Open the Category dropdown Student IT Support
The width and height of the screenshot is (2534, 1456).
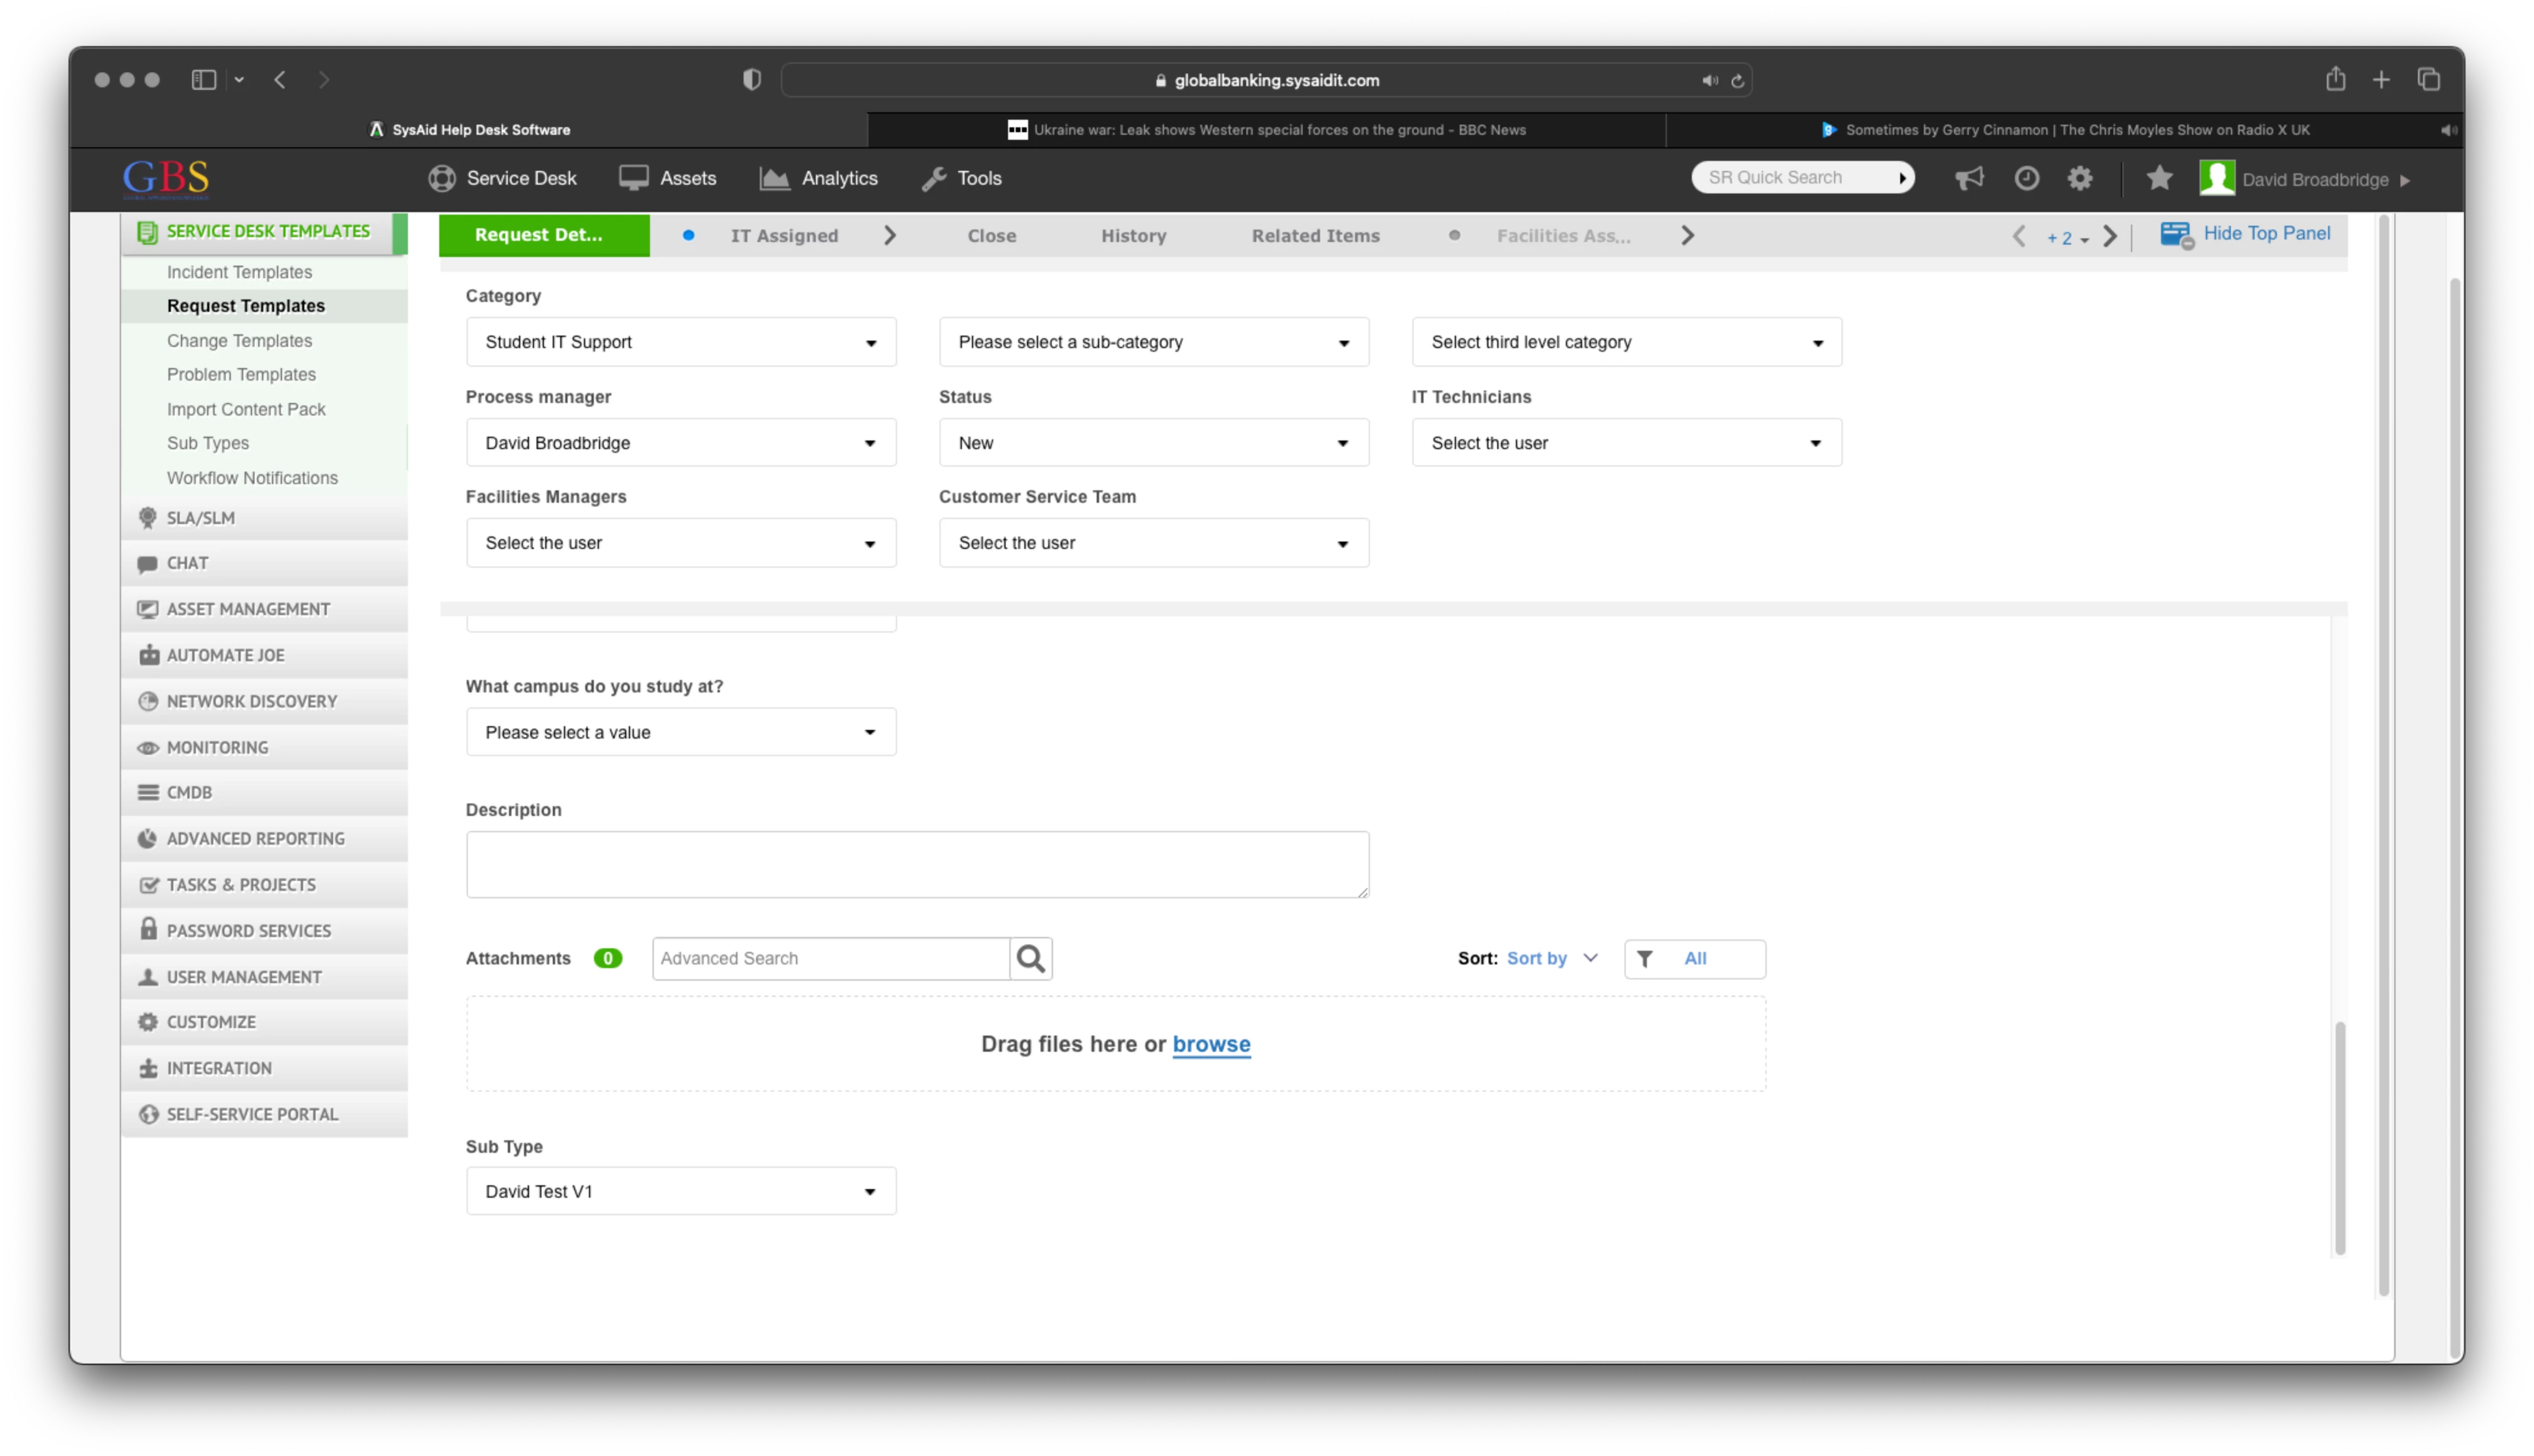pyautogui.click(x=680, y=342)
